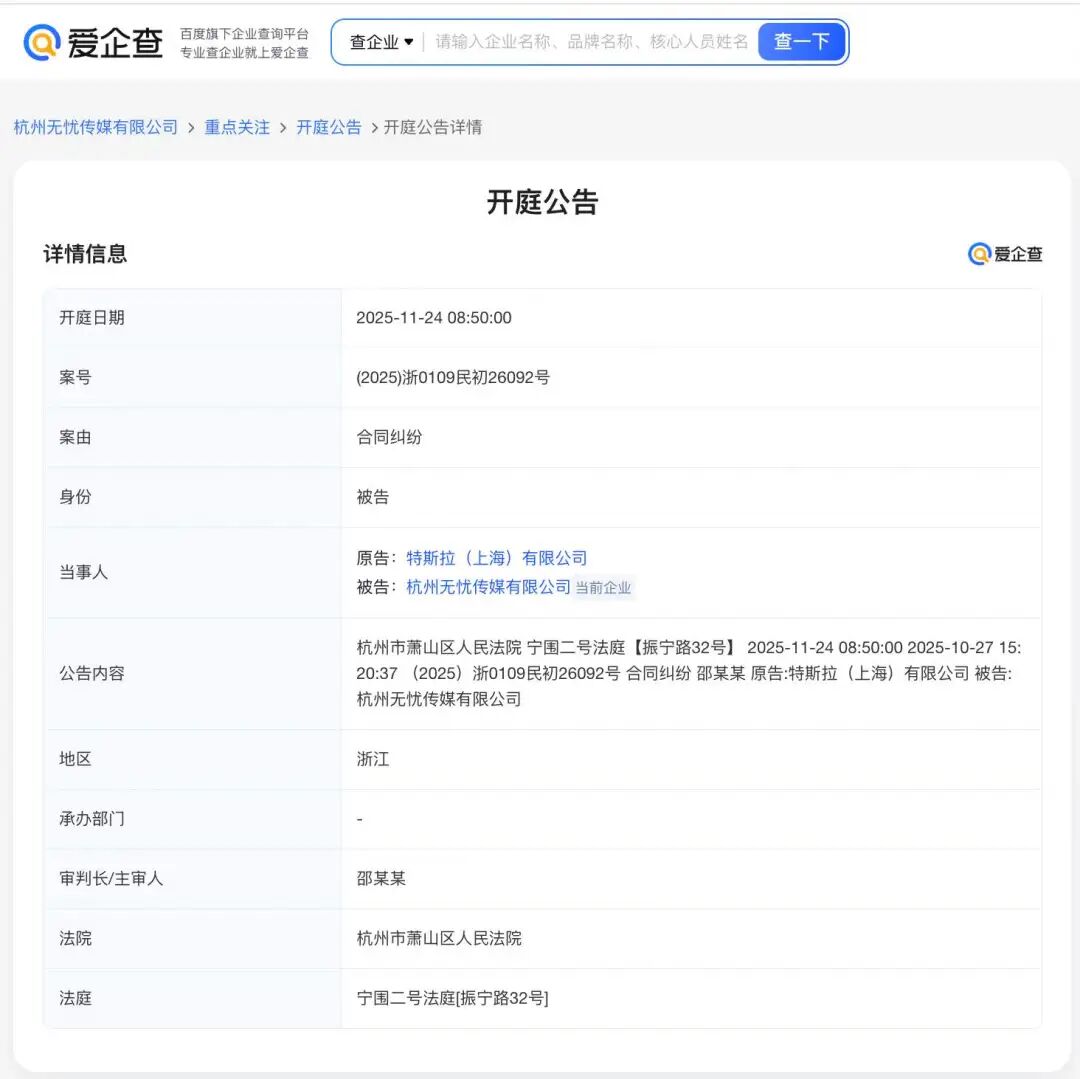Open plaintiff 特斯拉（上海）有限公司 link
Viewport: 1080px width, 1079px height.
pyautogui.click(x=496, y=558)
